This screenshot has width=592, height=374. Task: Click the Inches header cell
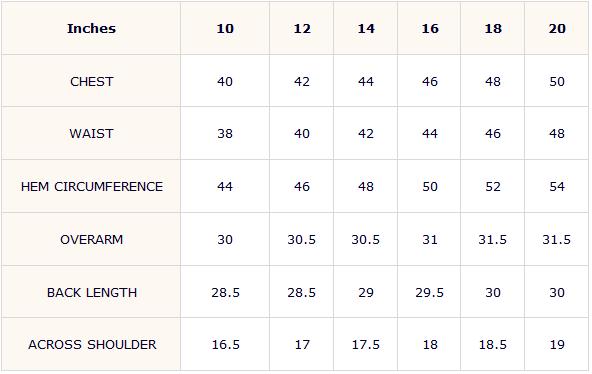click(x=91, y=29)
